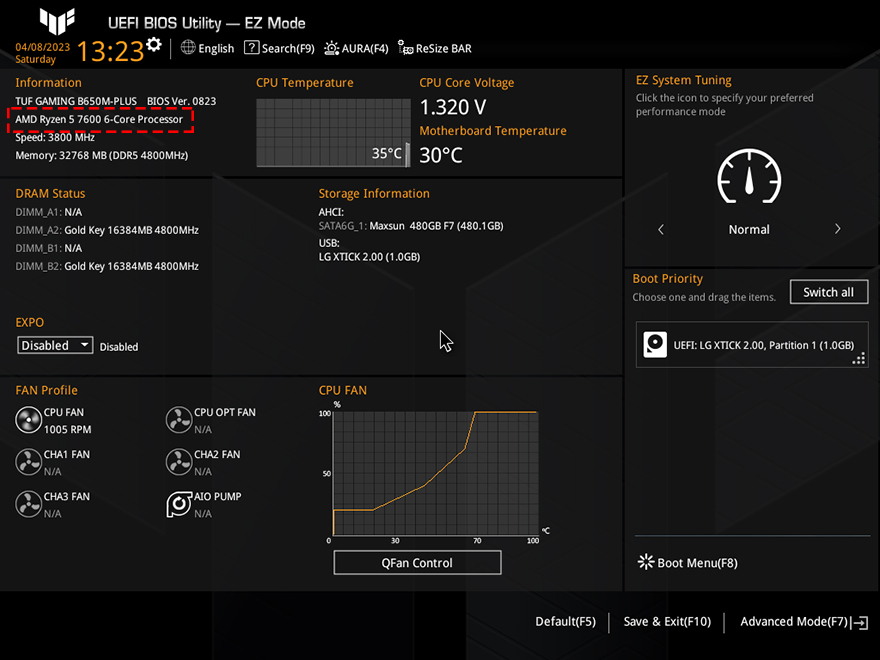Click DIMM_A1: N/A entry
880x660 pixels.
pyautogui.click(x=48, y=212)
